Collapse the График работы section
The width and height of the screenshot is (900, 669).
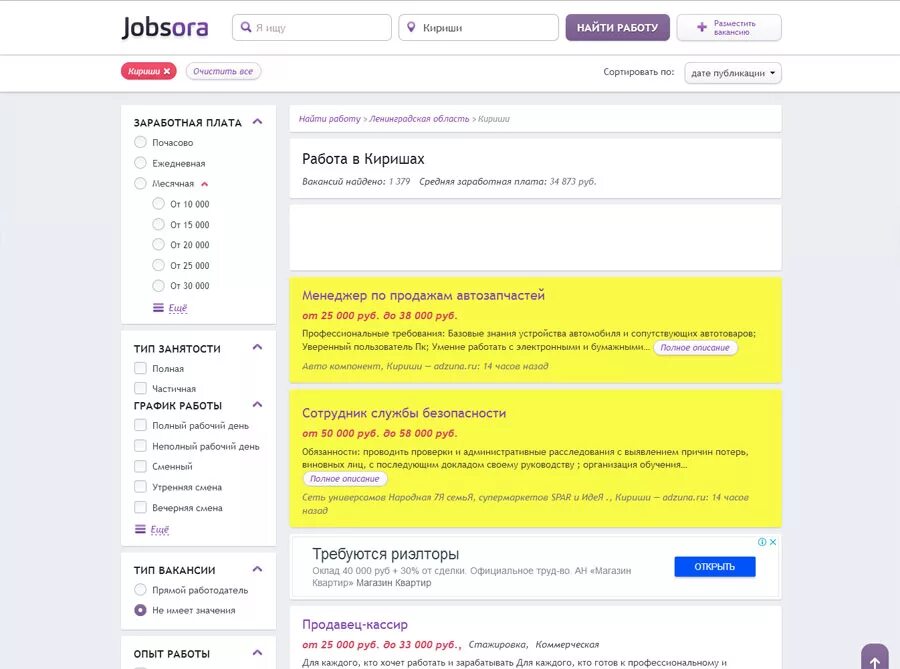click(x=257, y=405)
